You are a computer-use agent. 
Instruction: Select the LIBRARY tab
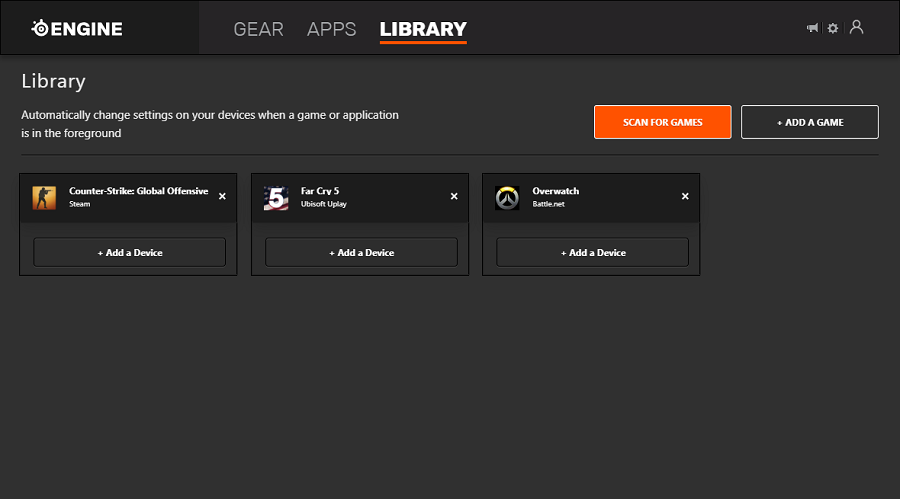[x=423, y=30]
